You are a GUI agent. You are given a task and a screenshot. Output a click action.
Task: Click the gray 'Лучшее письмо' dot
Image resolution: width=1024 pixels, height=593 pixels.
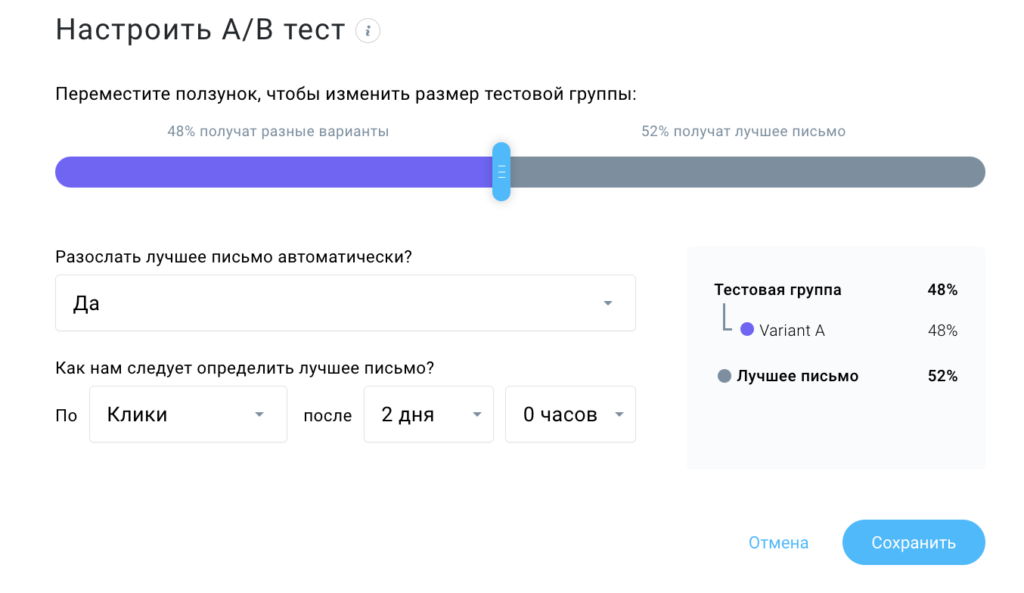pos(724,376)
